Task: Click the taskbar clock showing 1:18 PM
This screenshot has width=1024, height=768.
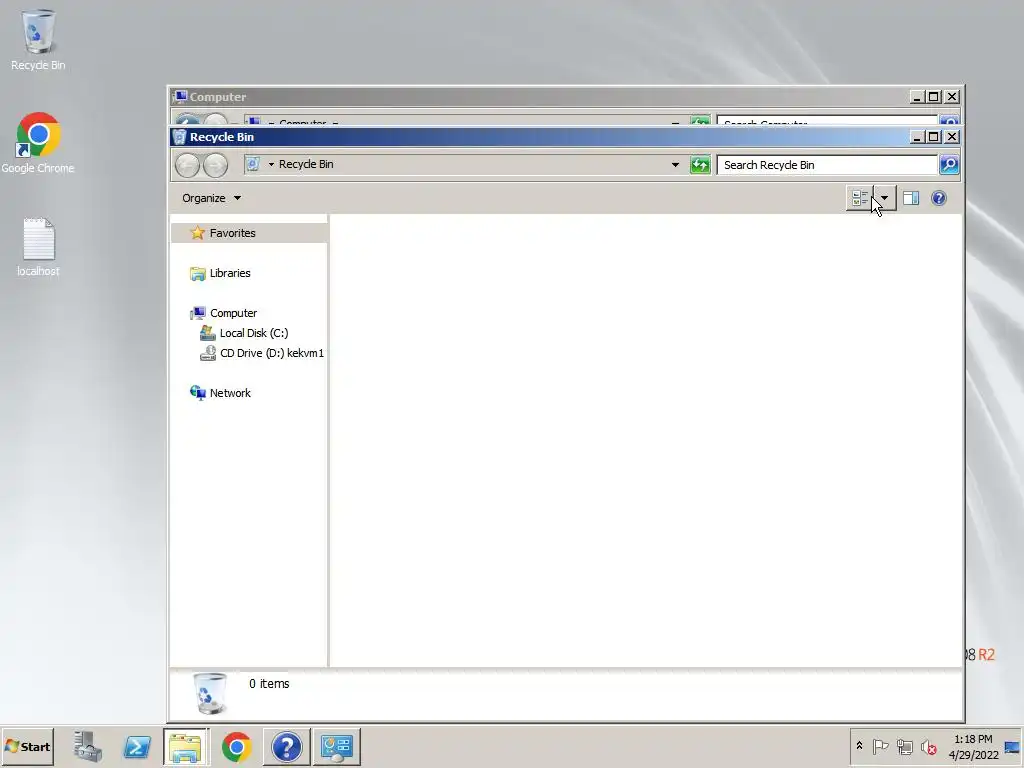Action: coord(973,746)
